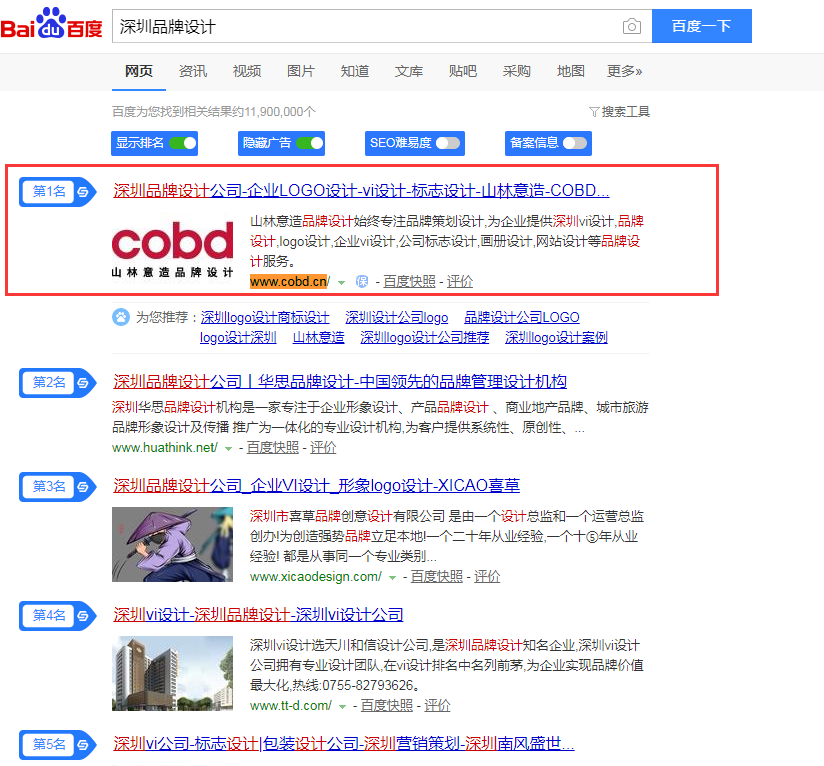Screen dimensions: 824x766
Task: Open the 贴吧 tab
Action: pos(463,71)
